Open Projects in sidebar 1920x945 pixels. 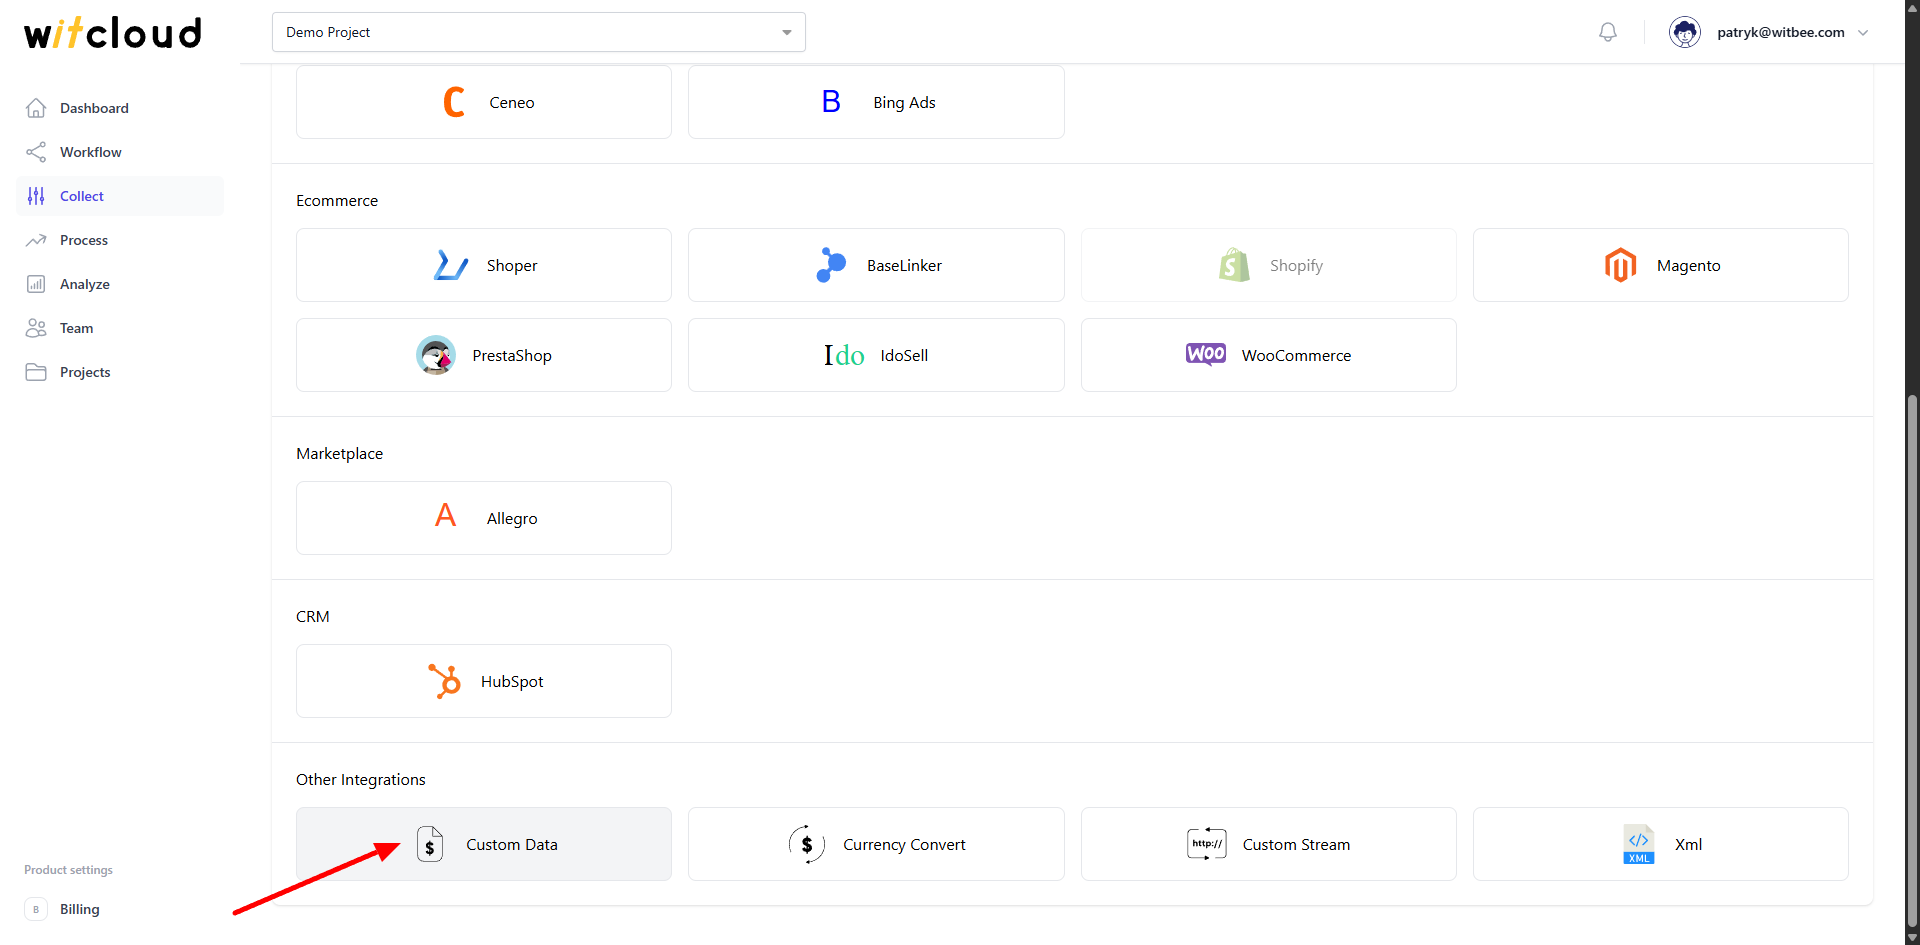[x=85, y=372]
